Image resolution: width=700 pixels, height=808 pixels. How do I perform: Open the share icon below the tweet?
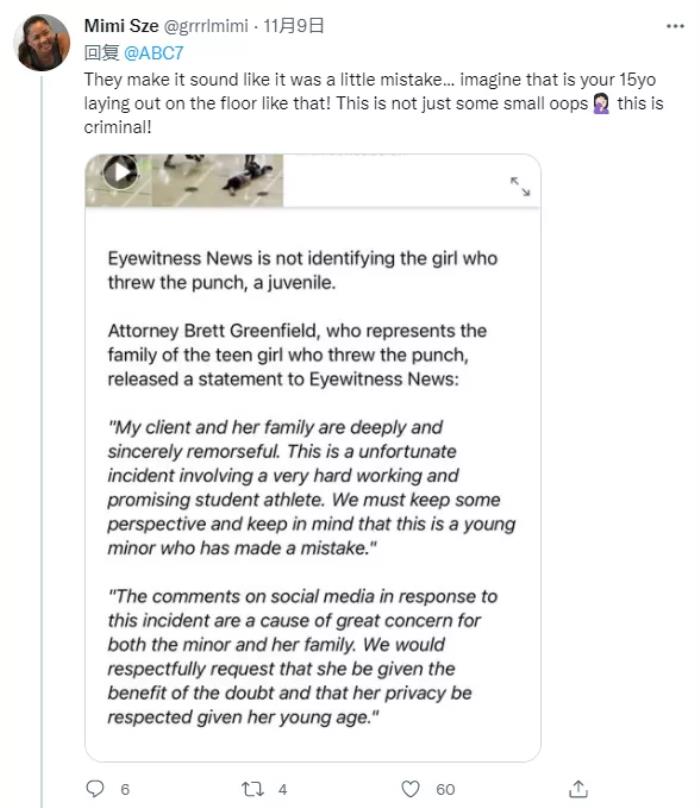(x=578, y=789)
